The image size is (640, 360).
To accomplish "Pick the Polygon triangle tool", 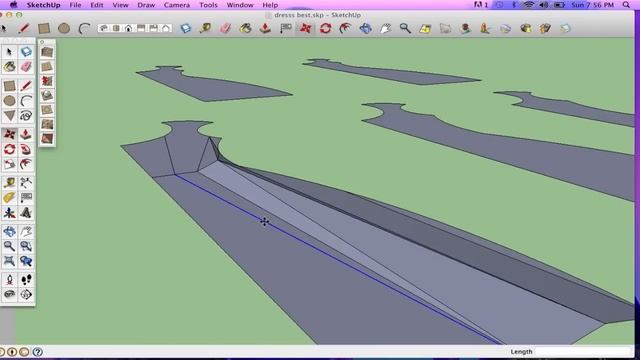I will coord(9,116).
